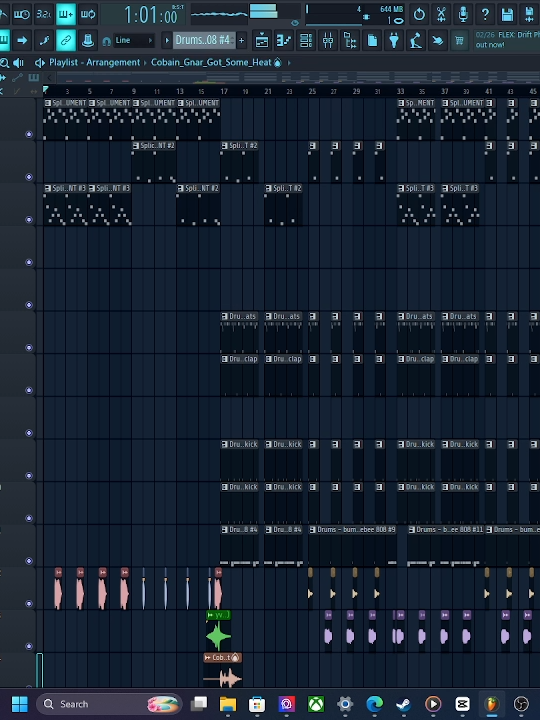Open the Plugin picker plug icon
The image size is (540, 720).
click(x=394, y=41)
